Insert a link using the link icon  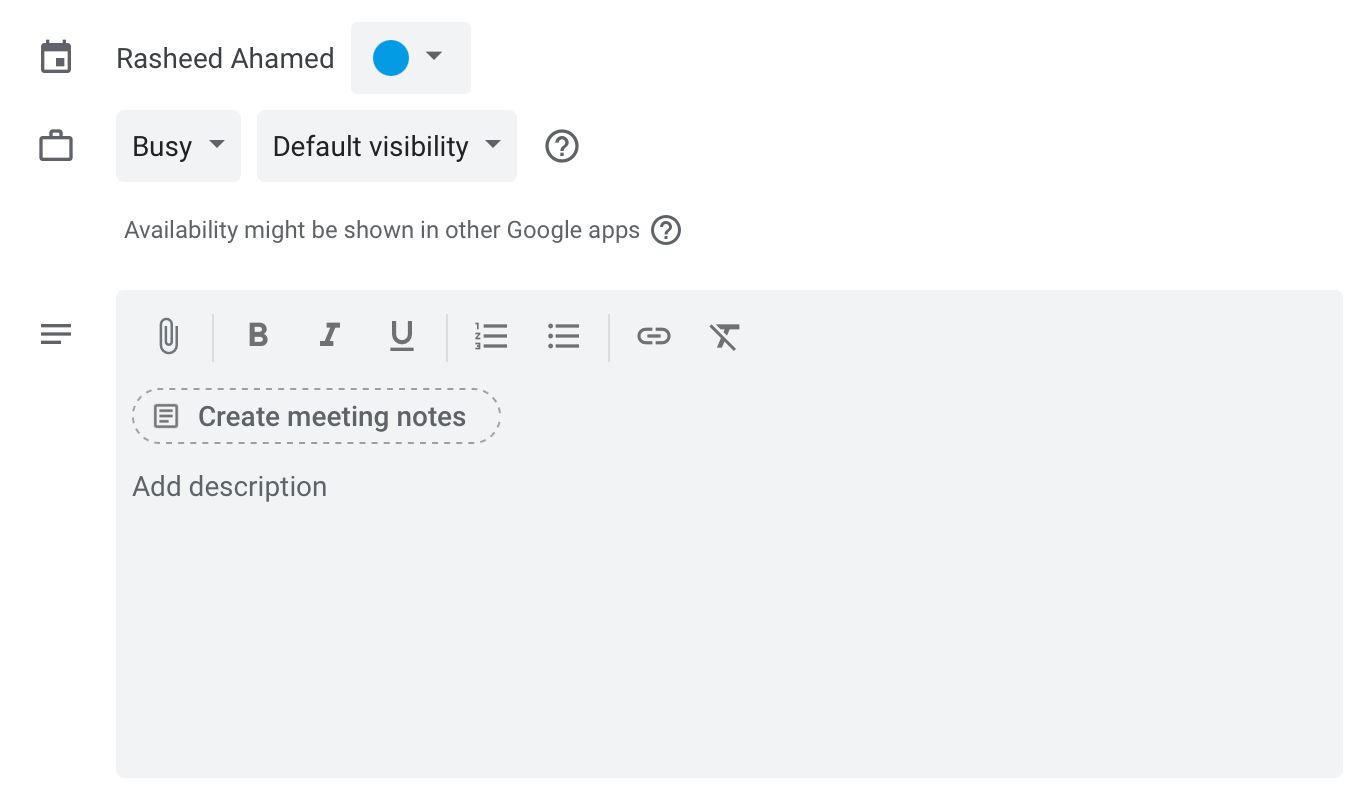(x=654, y=336)
